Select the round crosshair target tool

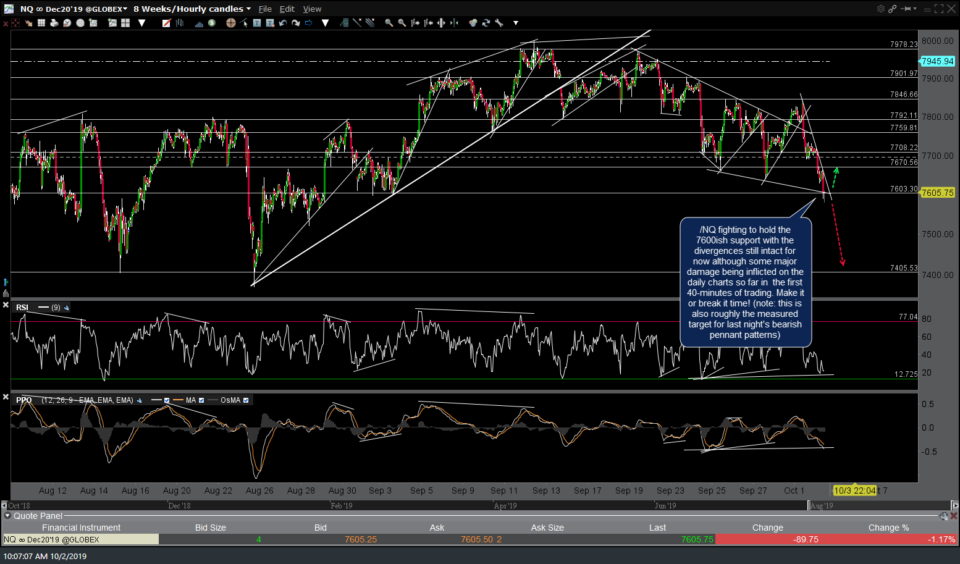pos(230,23)
